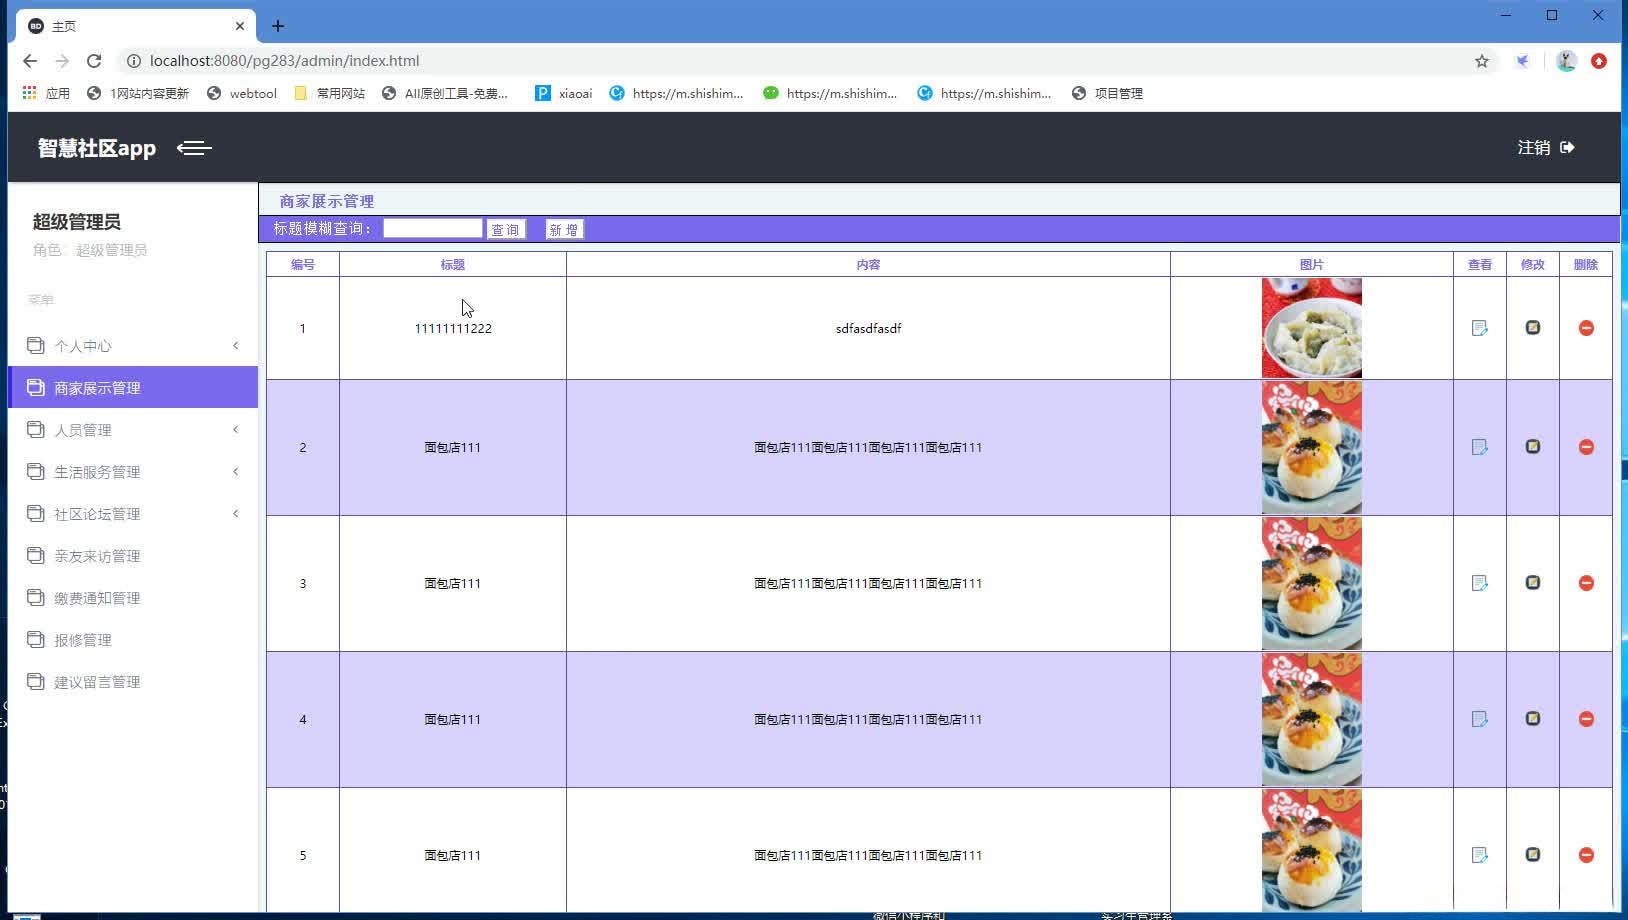Select the edit icon on record 5

pos(1532,854)
